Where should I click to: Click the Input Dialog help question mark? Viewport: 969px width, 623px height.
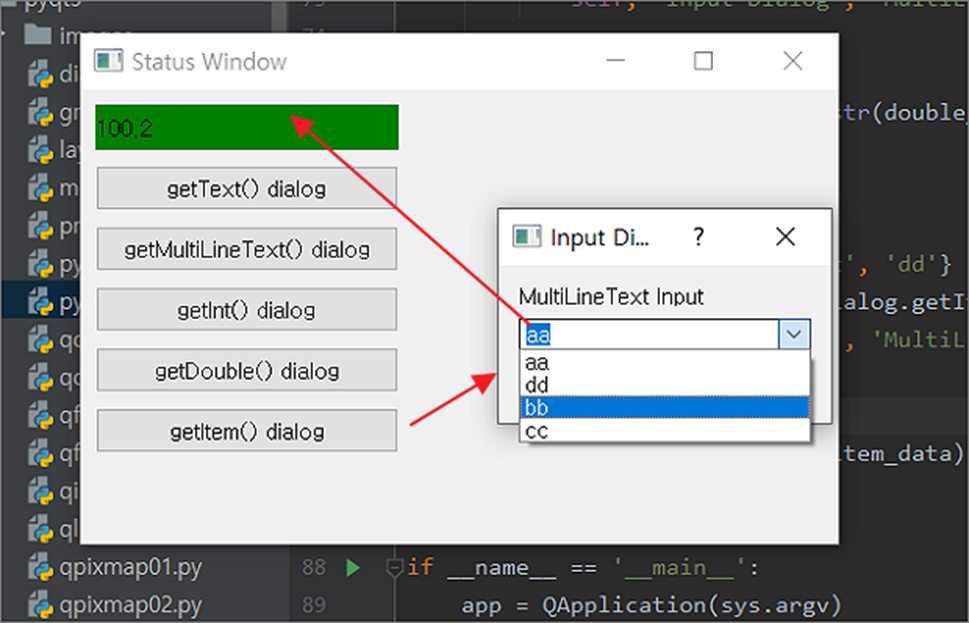(698, 237)
